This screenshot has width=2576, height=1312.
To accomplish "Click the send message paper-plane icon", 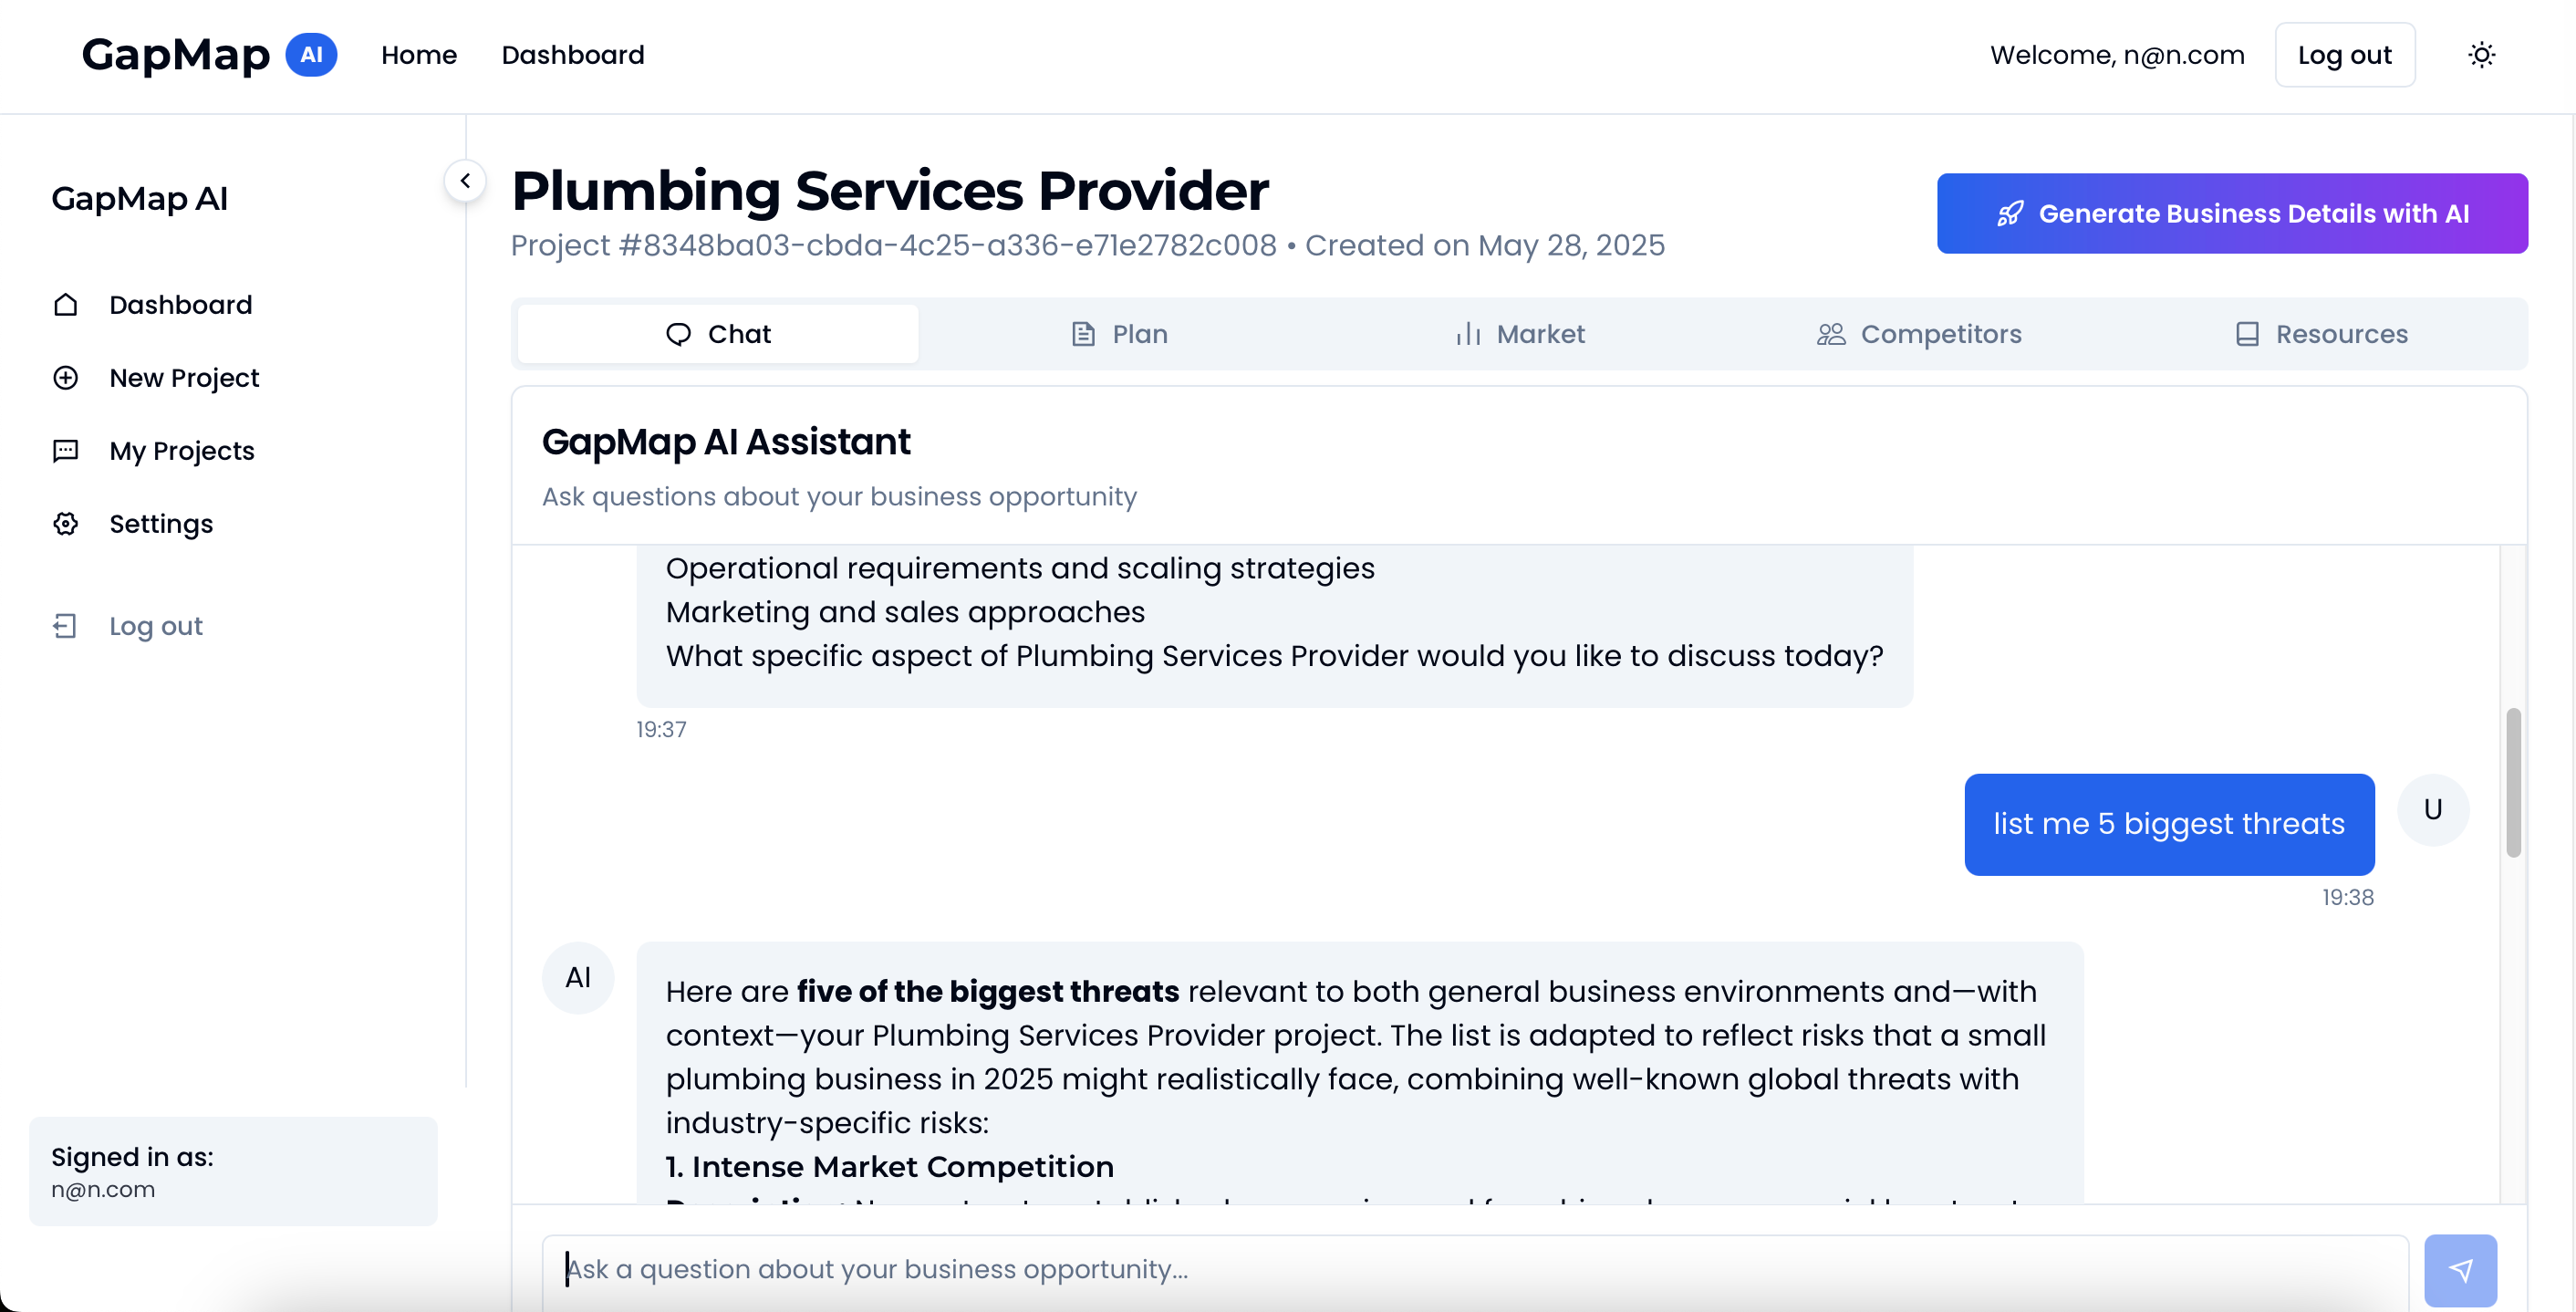I will point(2460,1270).
